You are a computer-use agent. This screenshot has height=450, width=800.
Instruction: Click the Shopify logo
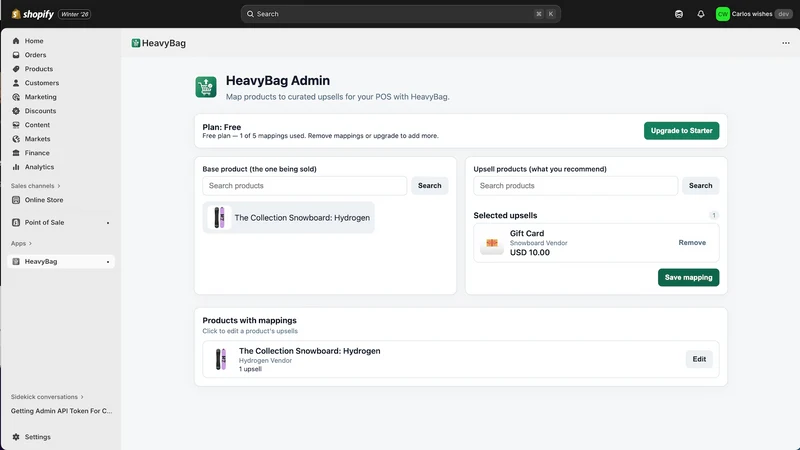pyautogui.click(x=33, y=14)
